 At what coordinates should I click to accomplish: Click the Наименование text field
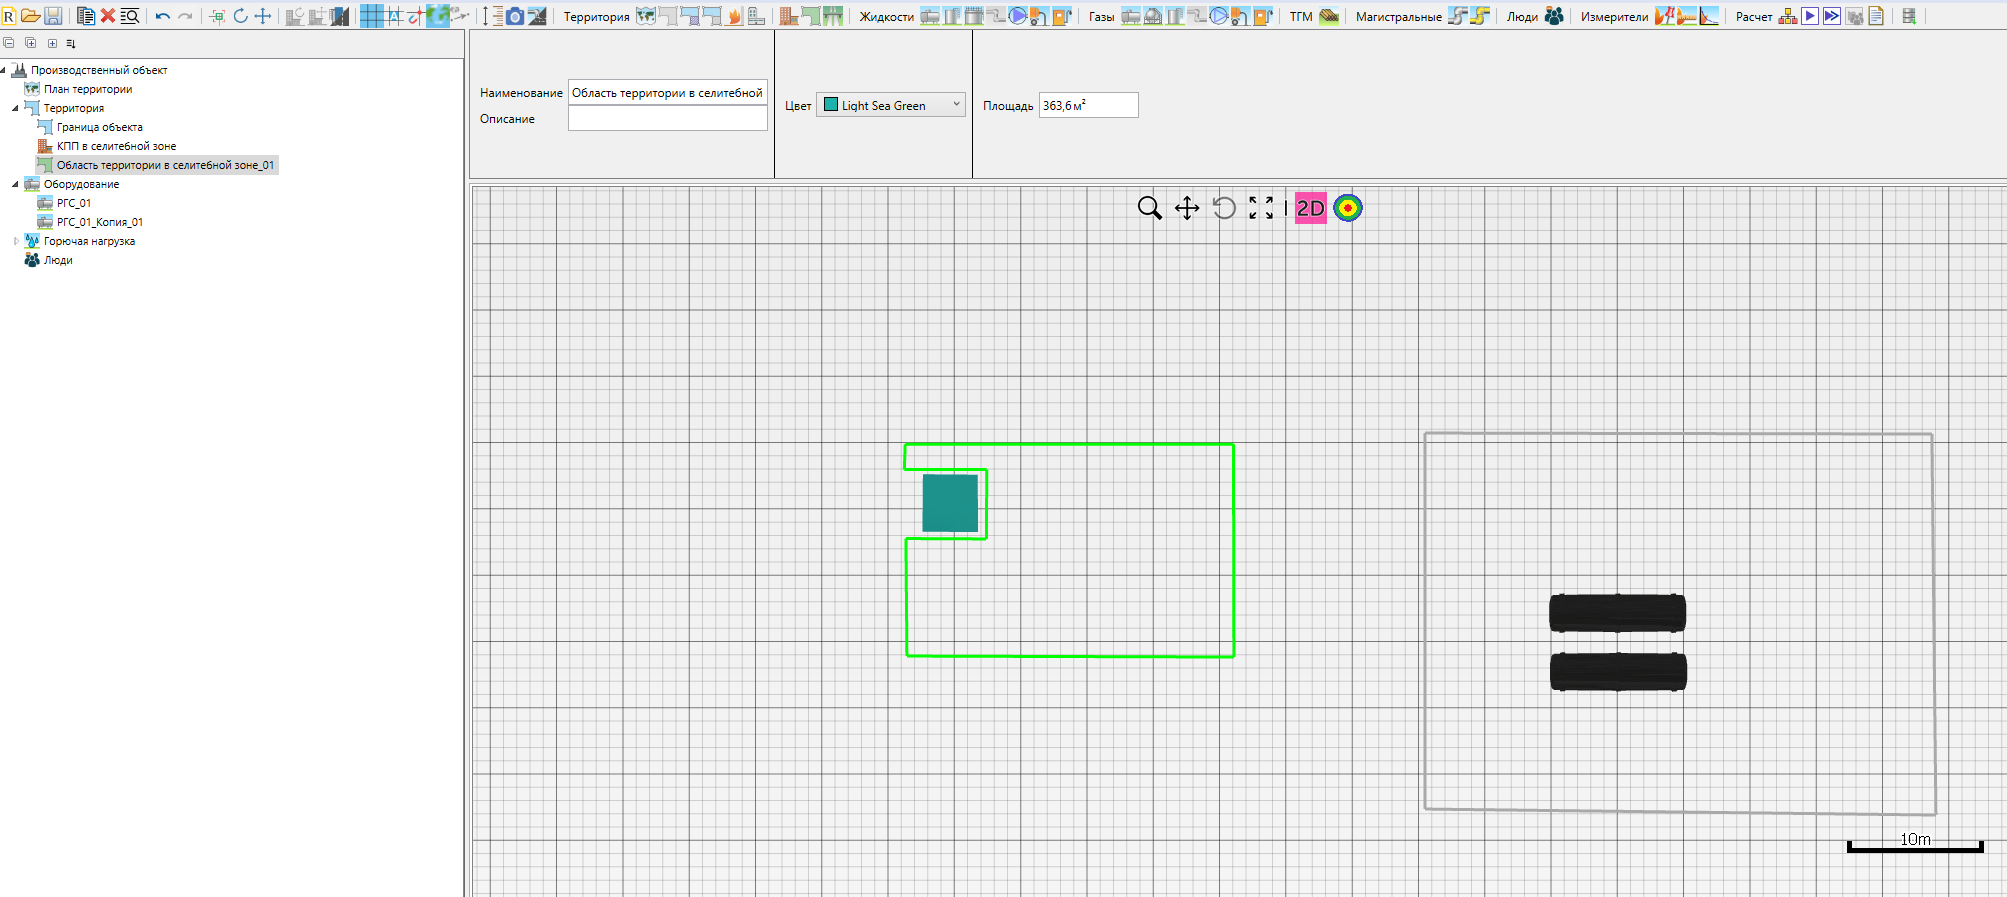[667, 93]
